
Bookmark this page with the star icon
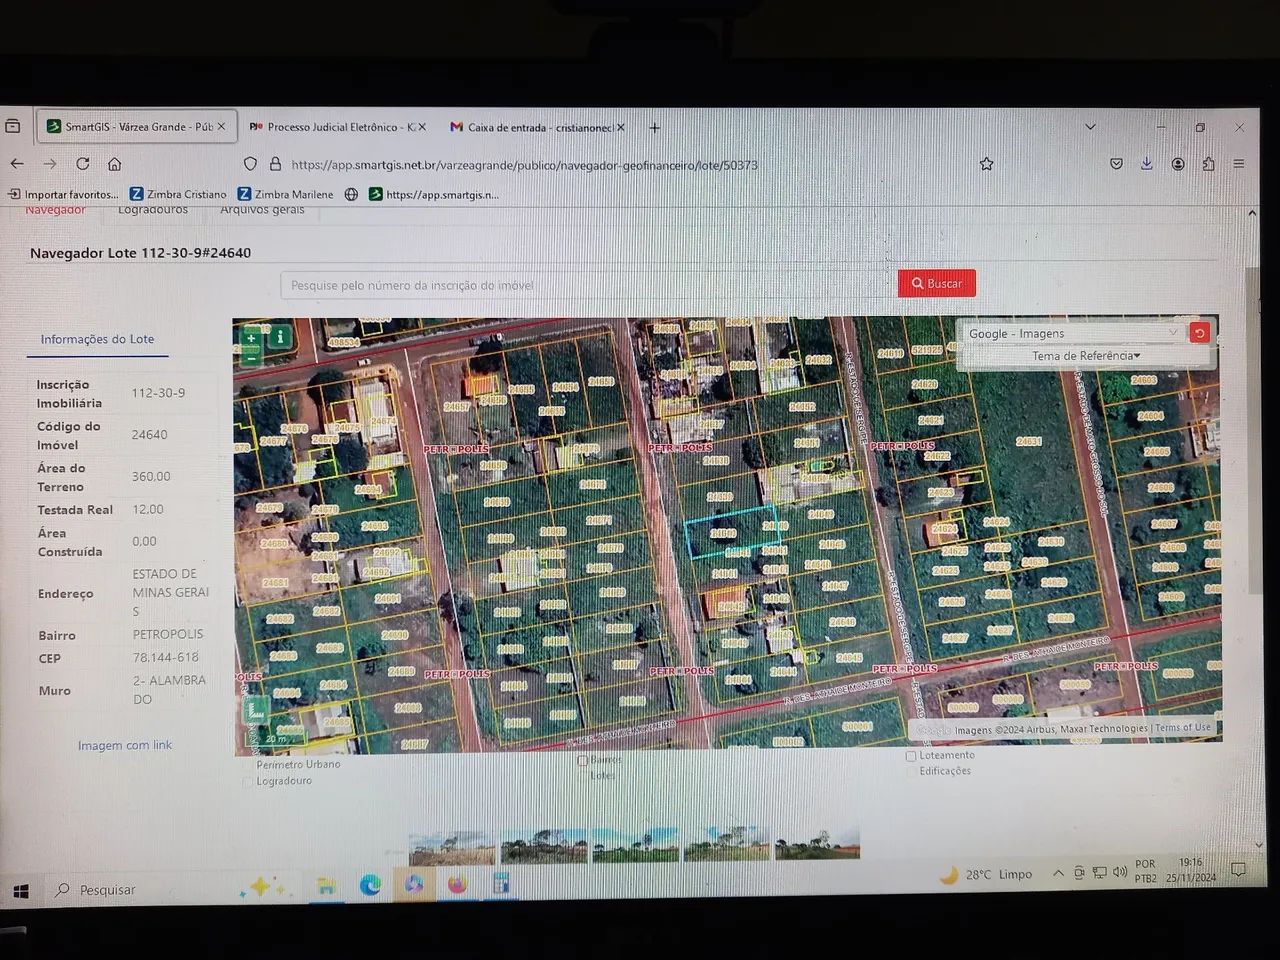(x=987, y=164)
